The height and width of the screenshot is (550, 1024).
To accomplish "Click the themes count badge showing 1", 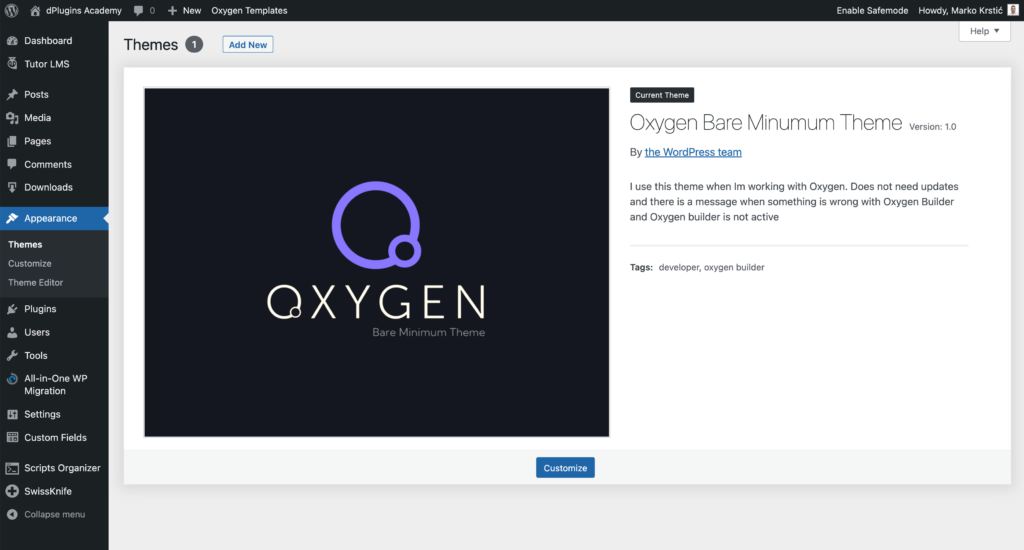I will 194,44.
